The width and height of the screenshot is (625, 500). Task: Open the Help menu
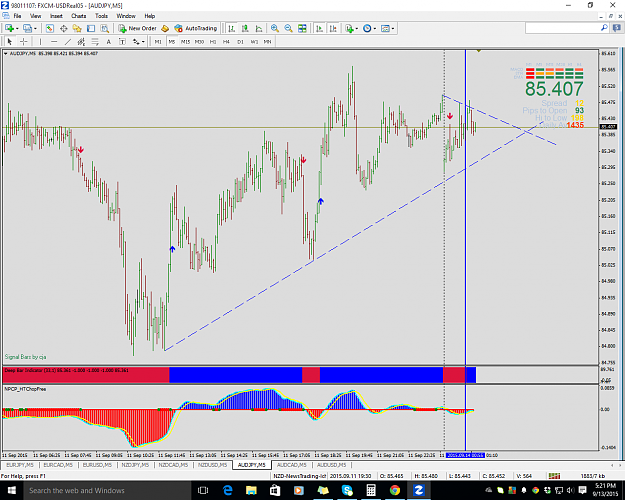pos(149,16)
